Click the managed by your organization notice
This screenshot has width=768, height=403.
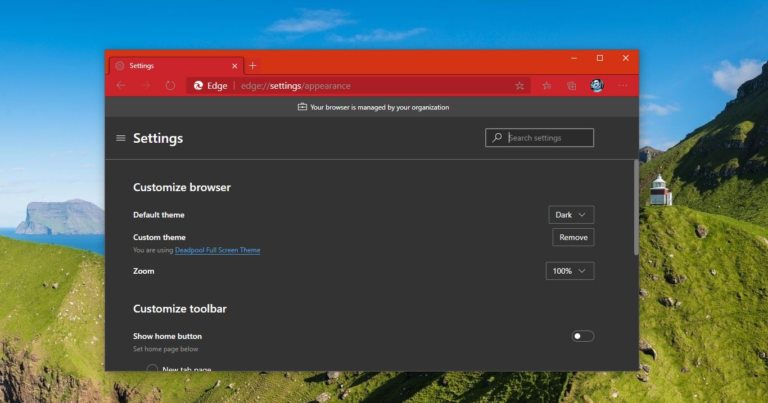[x=373, y=107]
